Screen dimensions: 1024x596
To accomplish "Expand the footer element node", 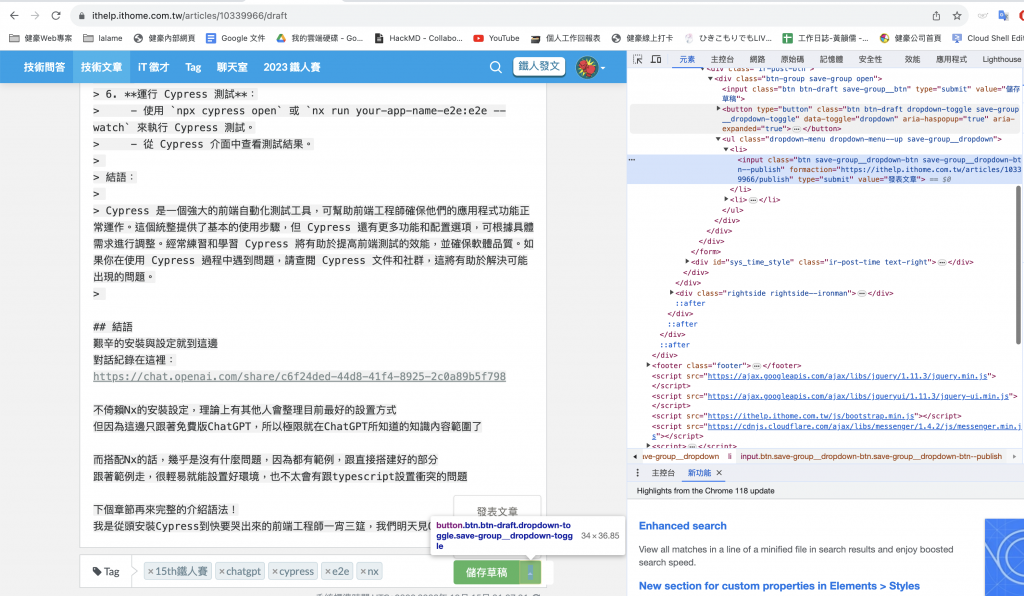I will click(648, 366).
